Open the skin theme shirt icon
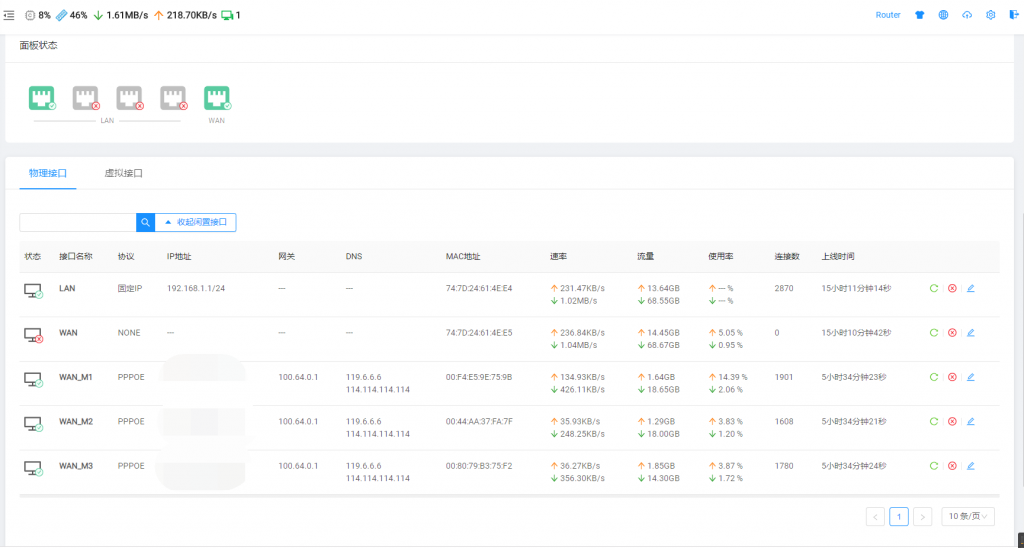1024x548 pixels. pyautogui.click(x=920, y=15)
